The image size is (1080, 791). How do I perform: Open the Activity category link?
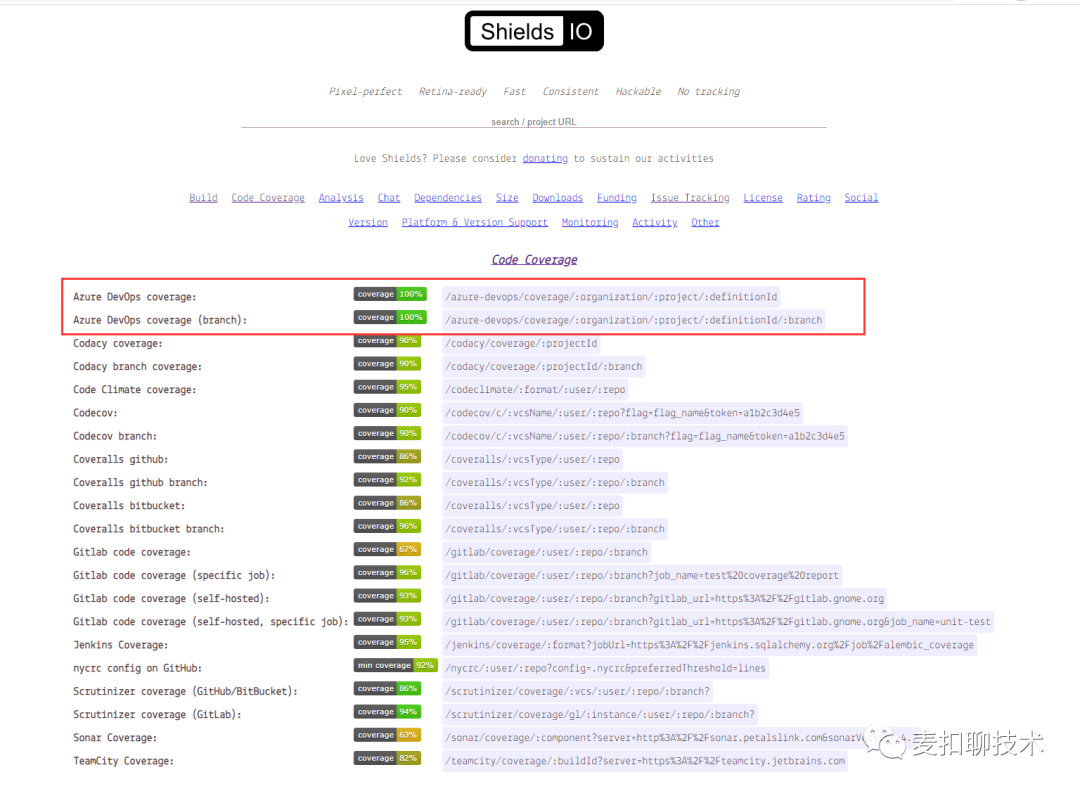pos(654,223)
